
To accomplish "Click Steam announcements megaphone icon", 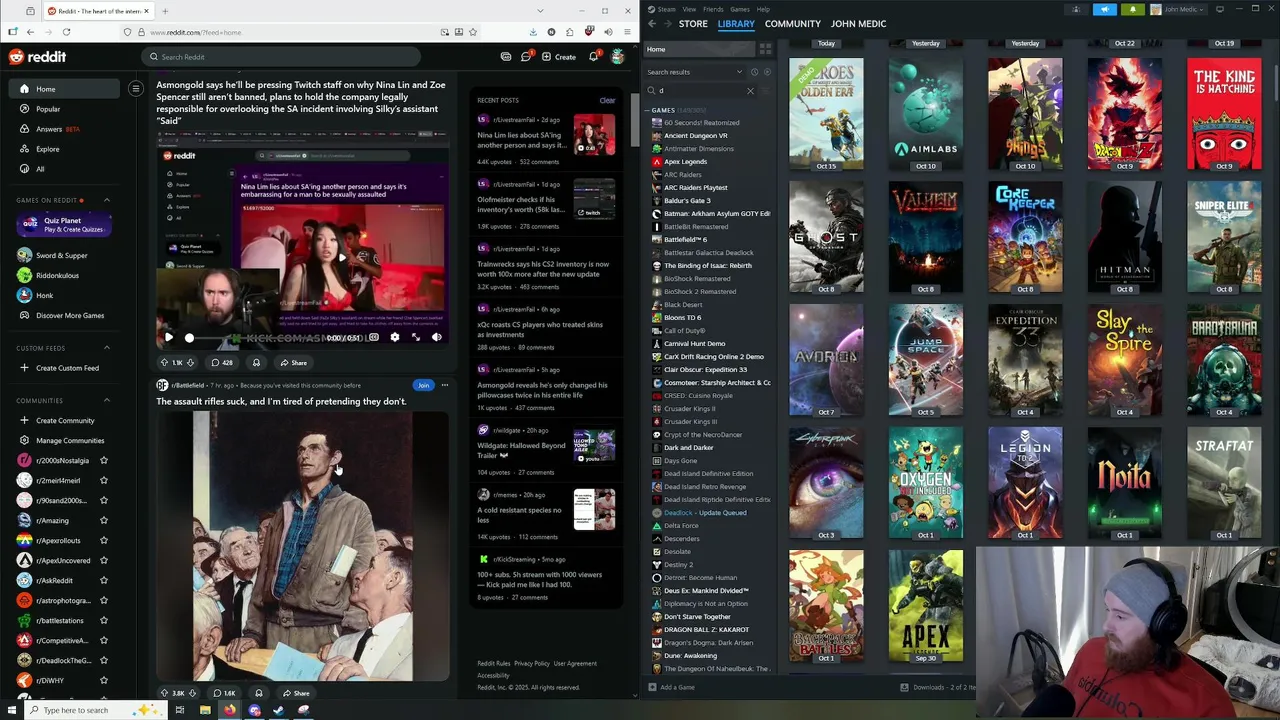I will pyautogui.click(x=1105, y=9).
